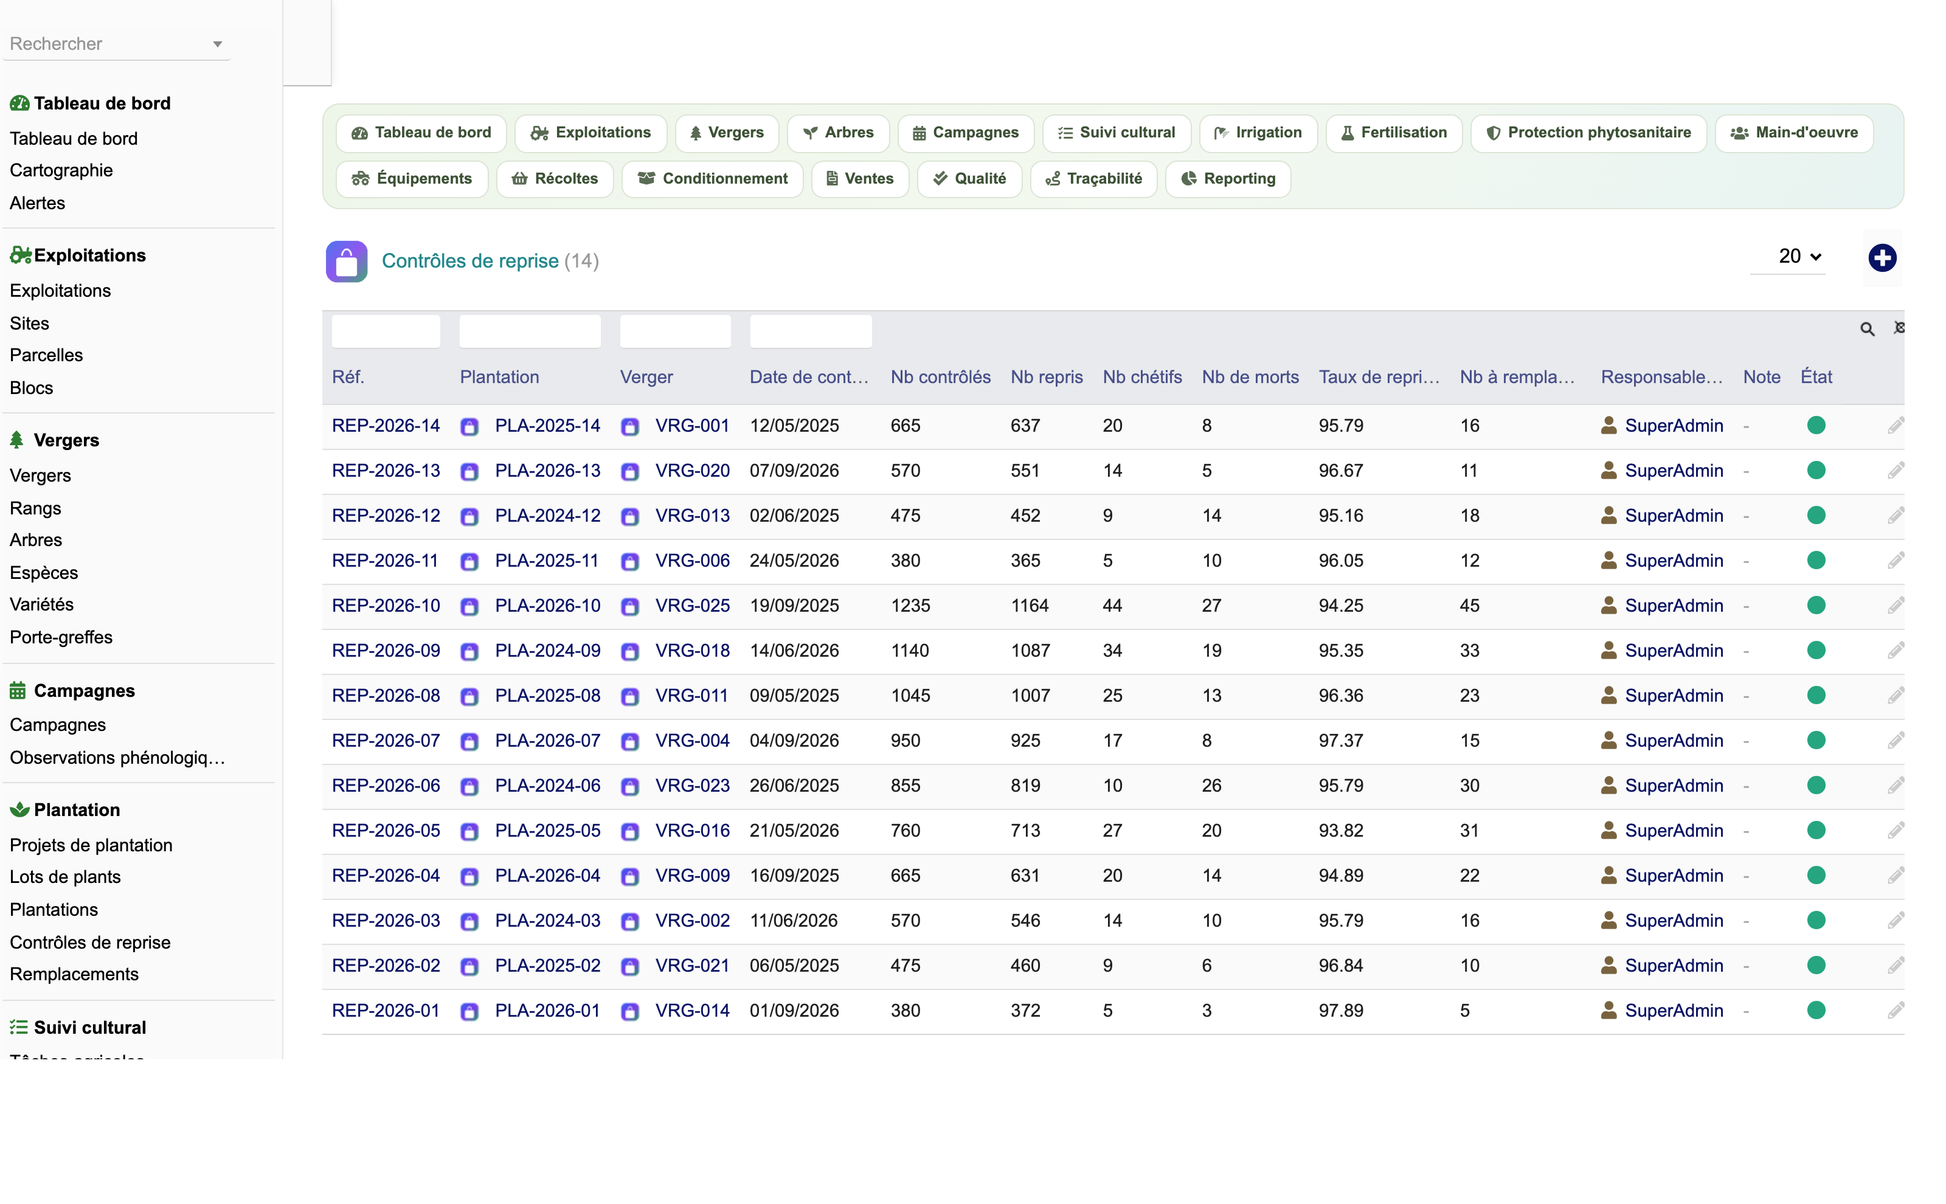Go to Remplacements in the sidebar
The image size is (1946, 1204).
point(74,974)
